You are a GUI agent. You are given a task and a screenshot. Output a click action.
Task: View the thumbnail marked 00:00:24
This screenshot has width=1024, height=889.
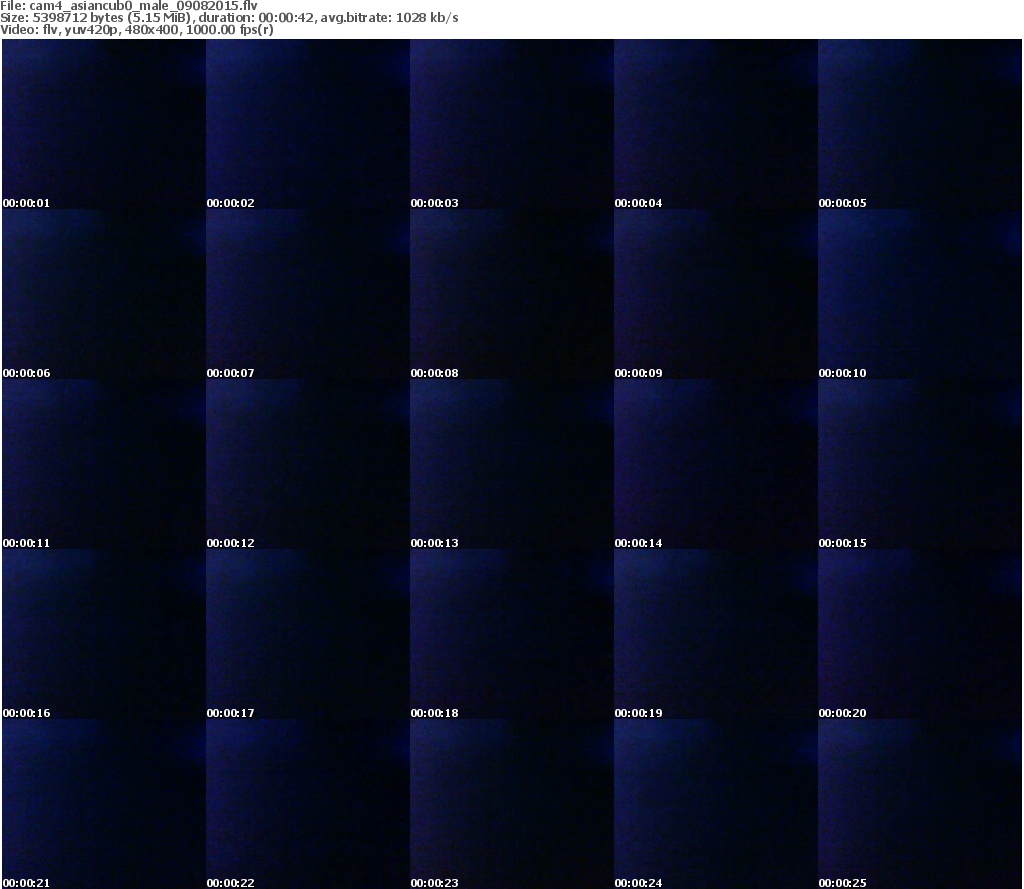tap(716, 803)
